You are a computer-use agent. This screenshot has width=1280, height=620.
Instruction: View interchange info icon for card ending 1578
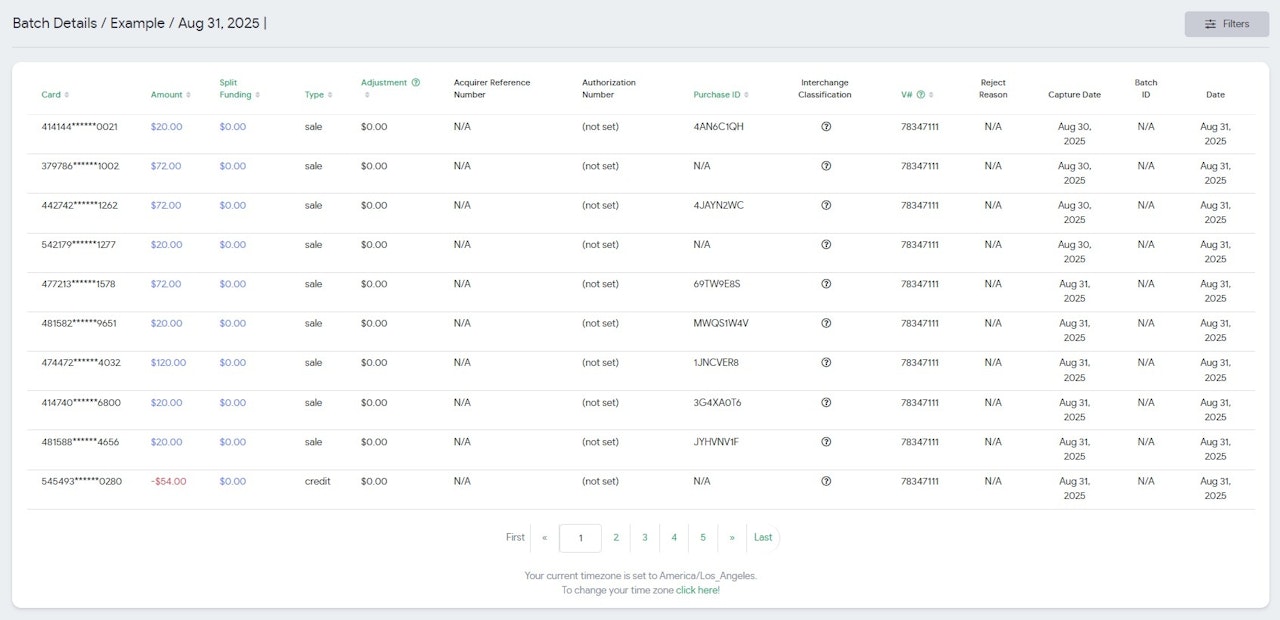coord(826,284)
